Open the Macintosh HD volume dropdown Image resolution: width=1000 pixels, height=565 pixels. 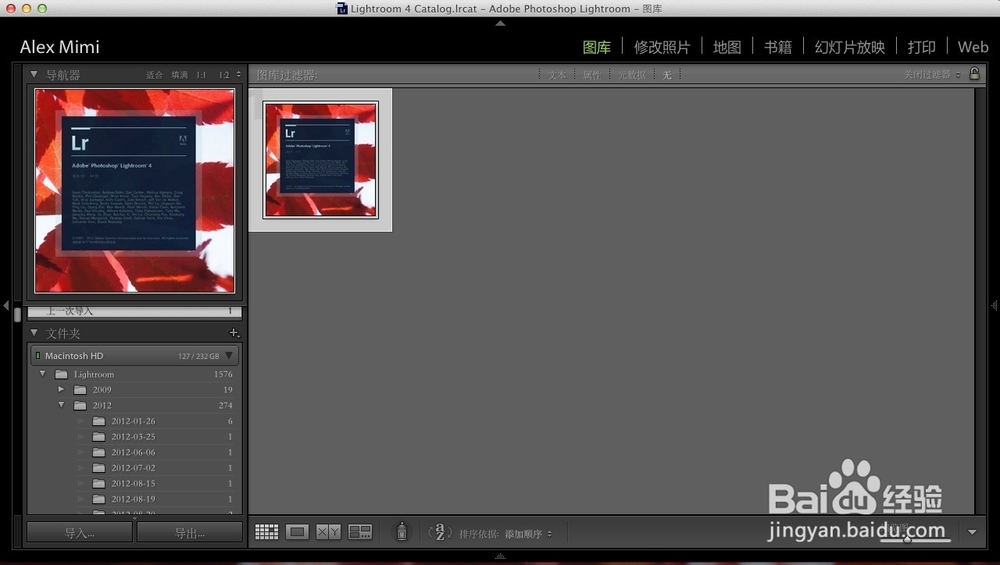pyautogui.click(x=229, y=355)
